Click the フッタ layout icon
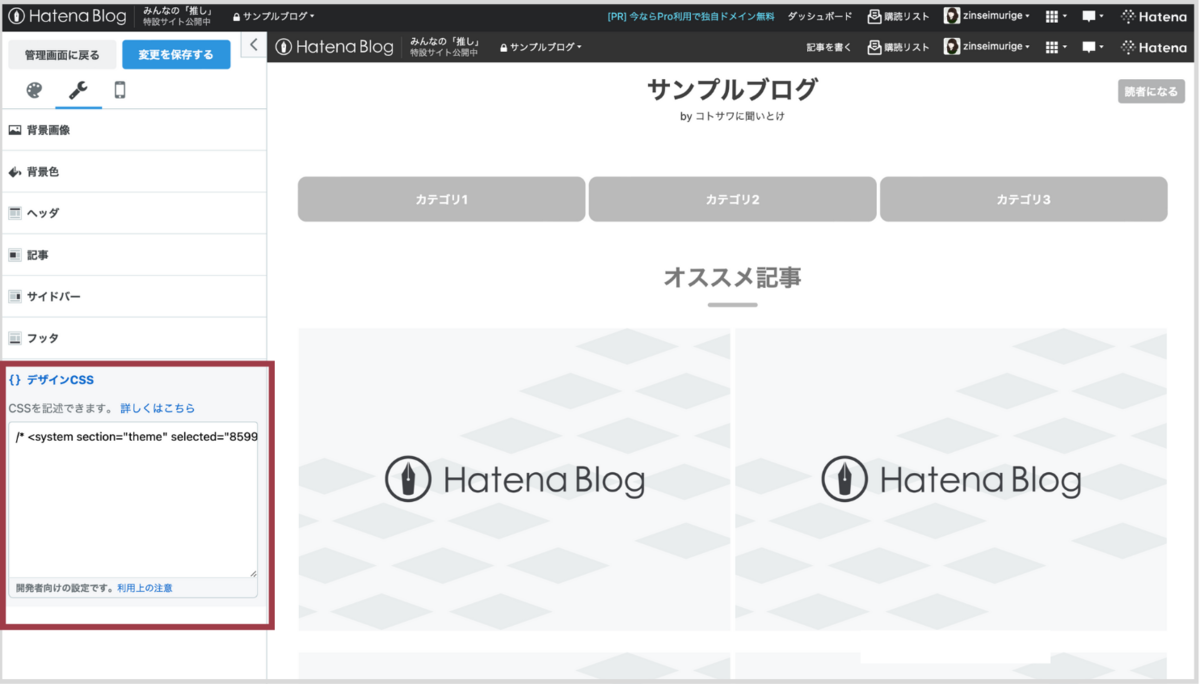The image size is (1200, 684). (15, 338)
